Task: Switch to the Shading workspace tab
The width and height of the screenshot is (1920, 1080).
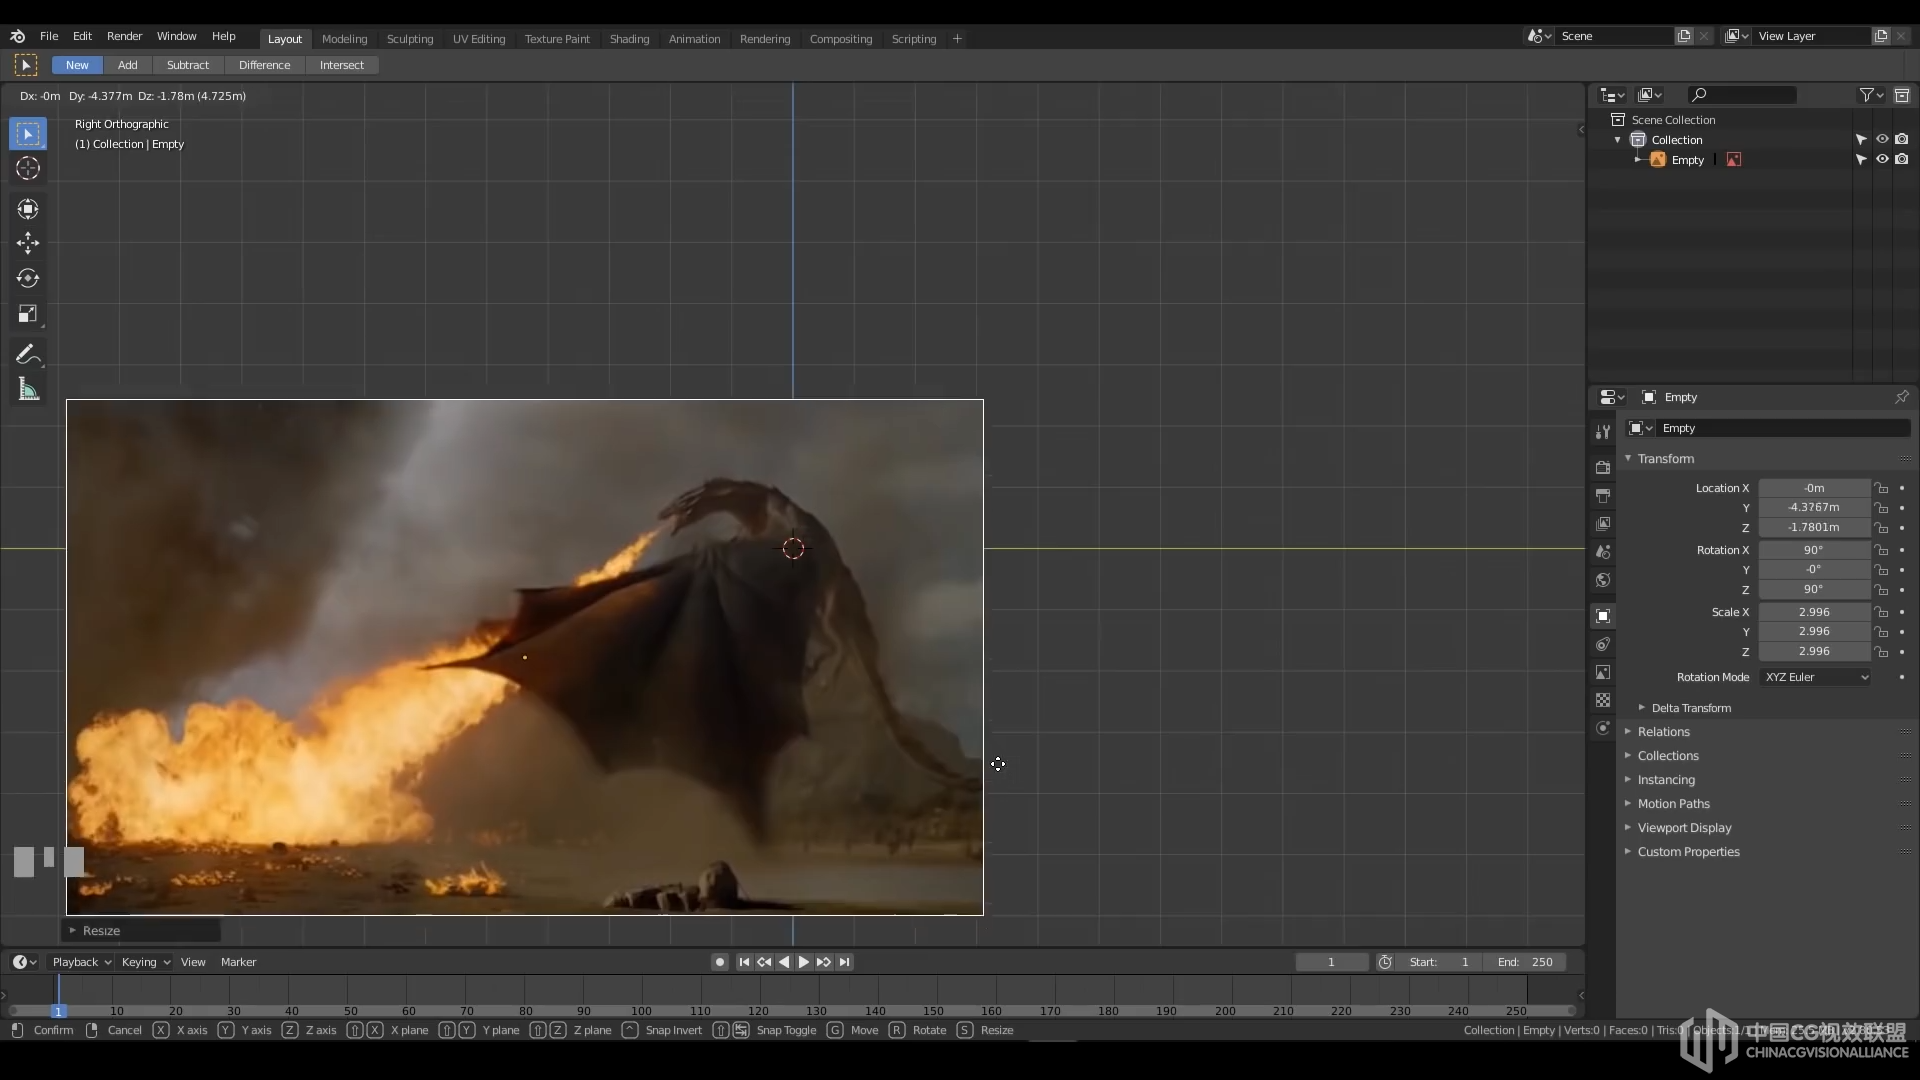Action: tap(629, 39)
